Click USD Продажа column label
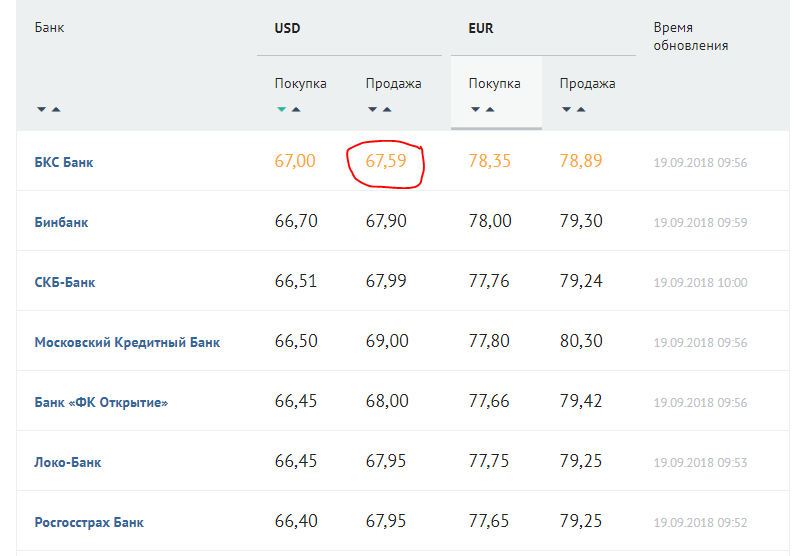Image resolution: width=795 pixels, height=556 pixels. 393,84
